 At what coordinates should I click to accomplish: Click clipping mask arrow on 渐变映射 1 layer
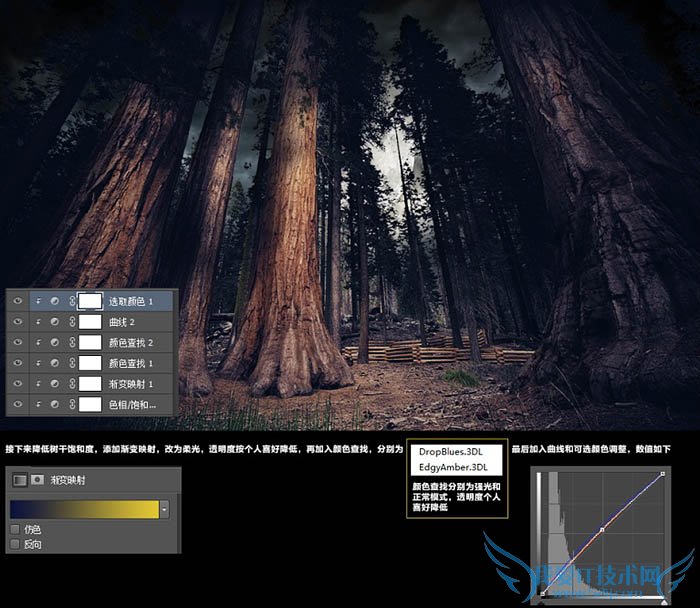point(38,383)
